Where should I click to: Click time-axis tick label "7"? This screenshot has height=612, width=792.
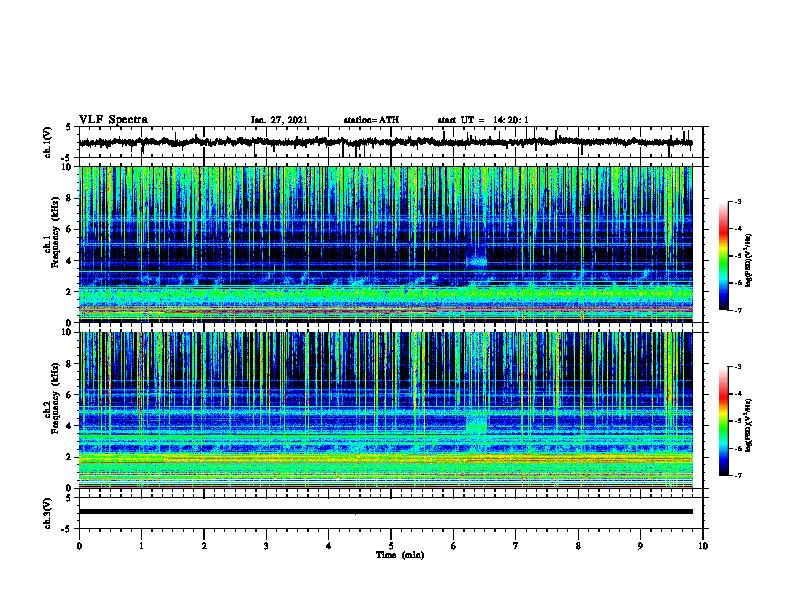pyautogui.click(x=516, y=546)
